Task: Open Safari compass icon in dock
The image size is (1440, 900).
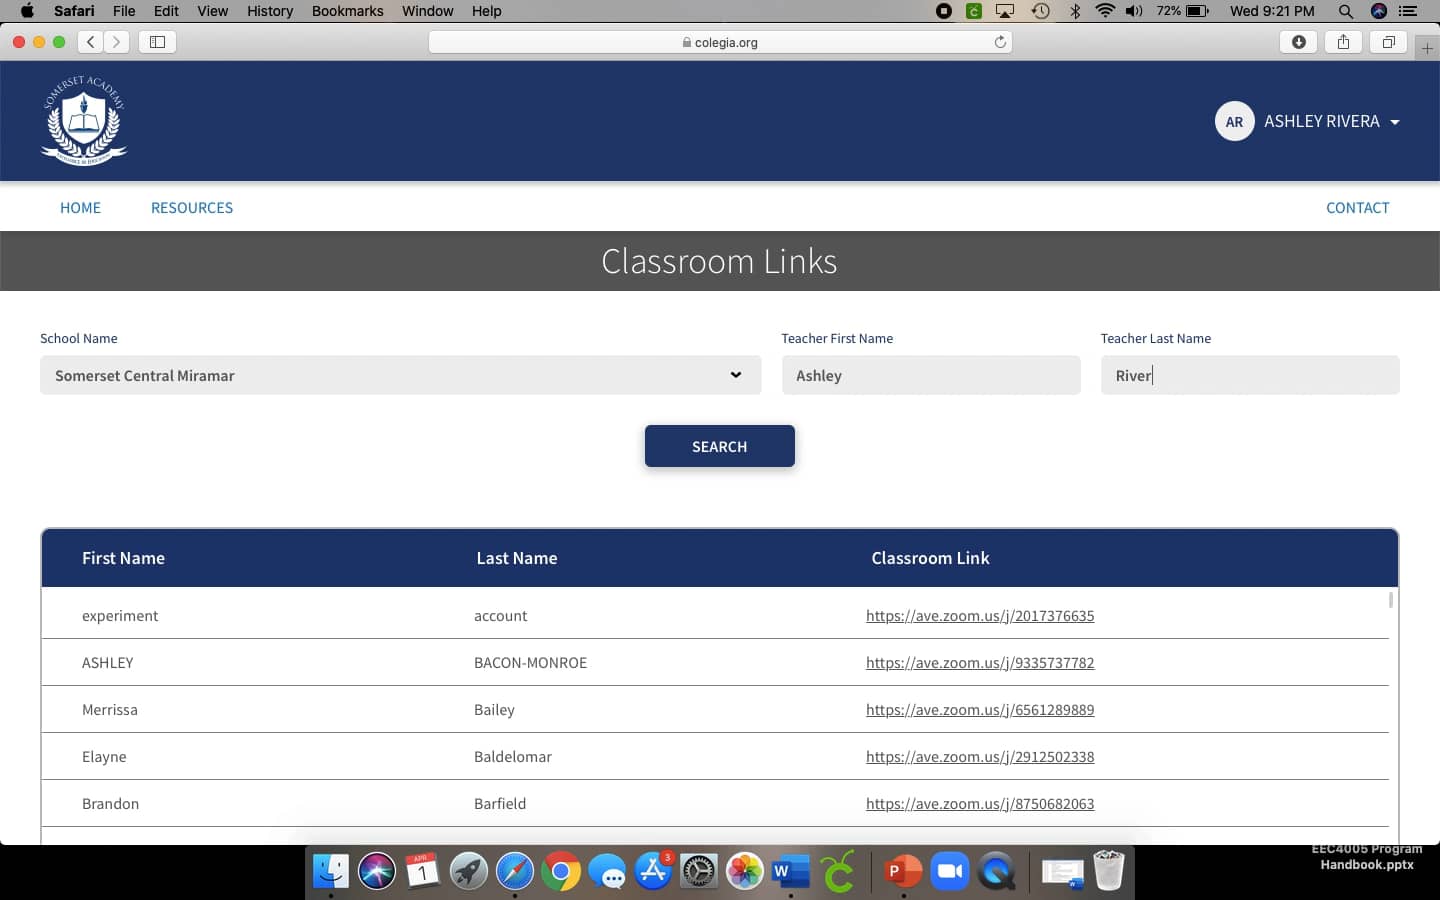Action: 515,871
